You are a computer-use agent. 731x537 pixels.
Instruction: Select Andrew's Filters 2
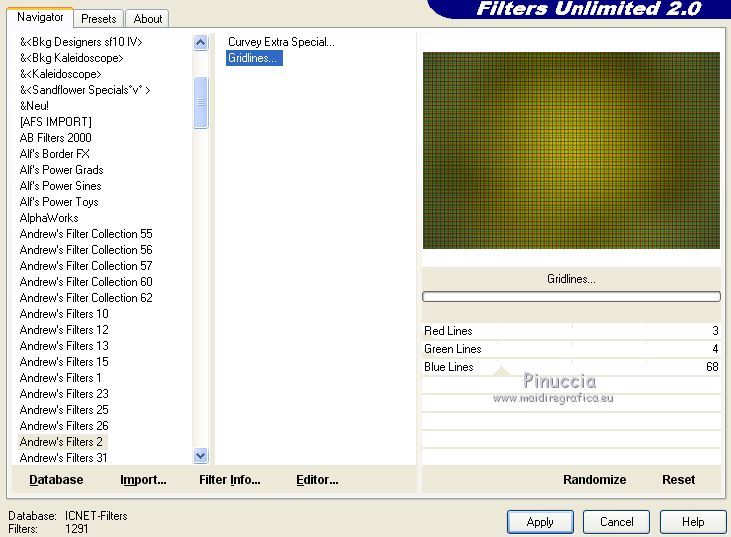tap(62, 441)
